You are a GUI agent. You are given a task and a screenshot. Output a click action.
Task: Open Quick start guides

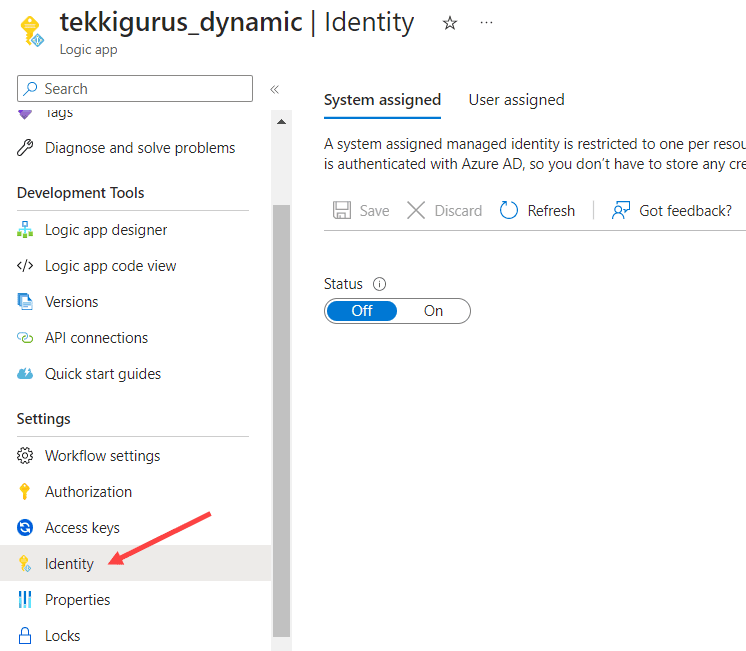(x=103, y=374)
